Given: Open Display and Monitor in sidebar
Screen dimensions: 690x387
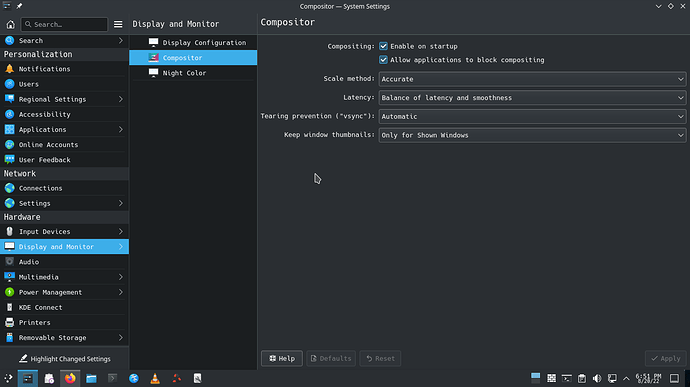Looking at the screenshot, I should click(x=64, y=247).
